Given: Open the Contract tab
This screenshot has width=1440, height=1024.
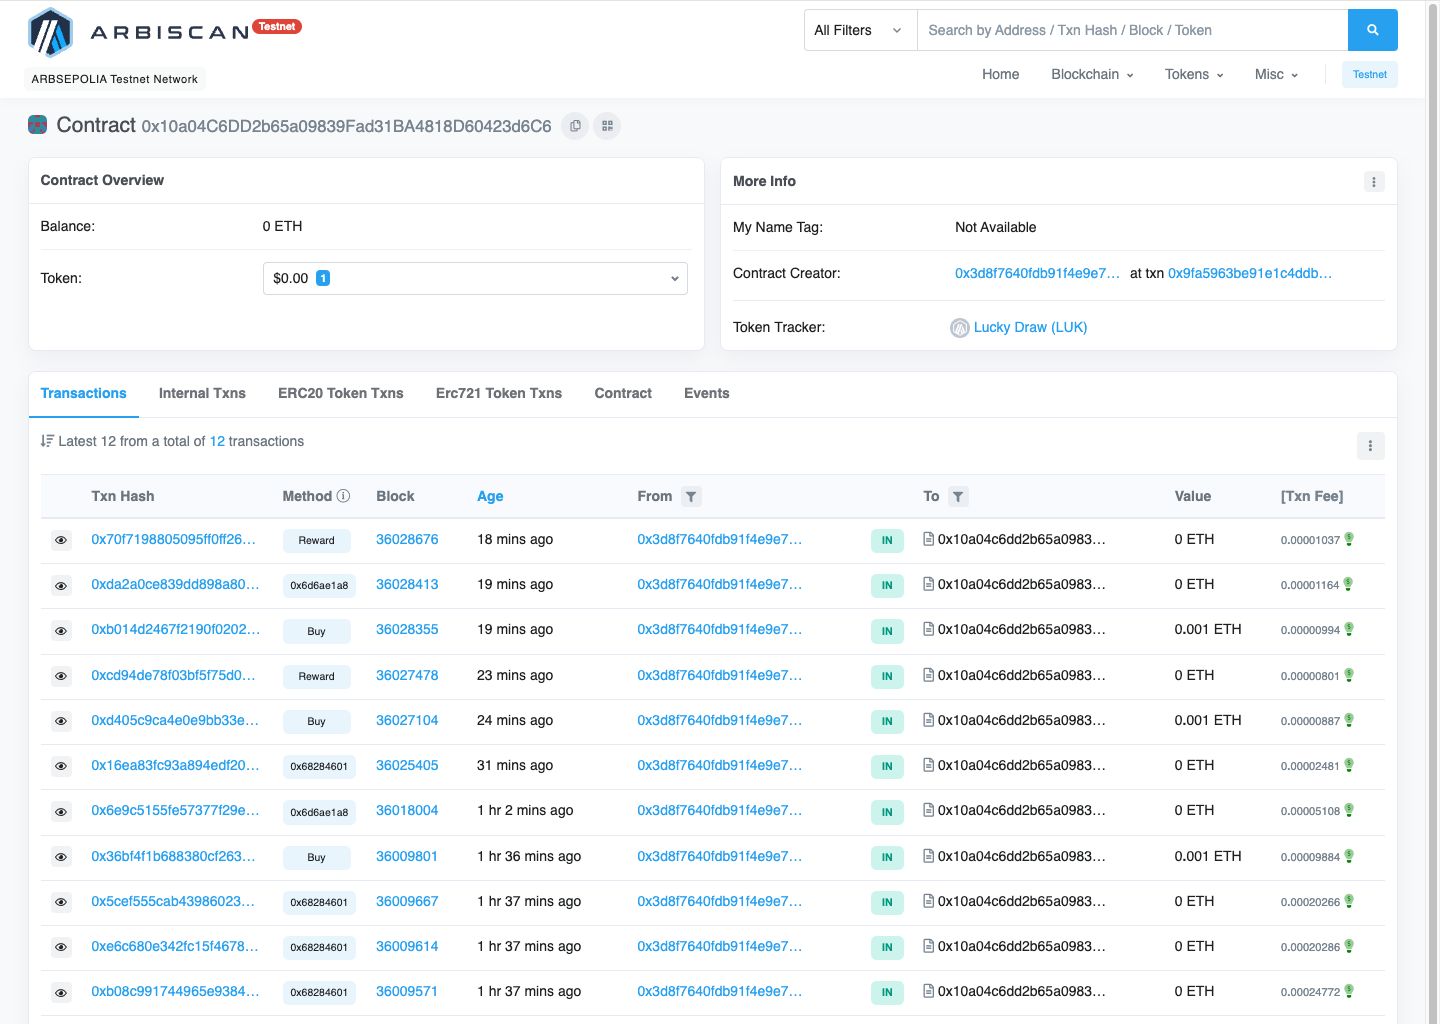Looking at the screenshot, I should click(x=623, y=394).
